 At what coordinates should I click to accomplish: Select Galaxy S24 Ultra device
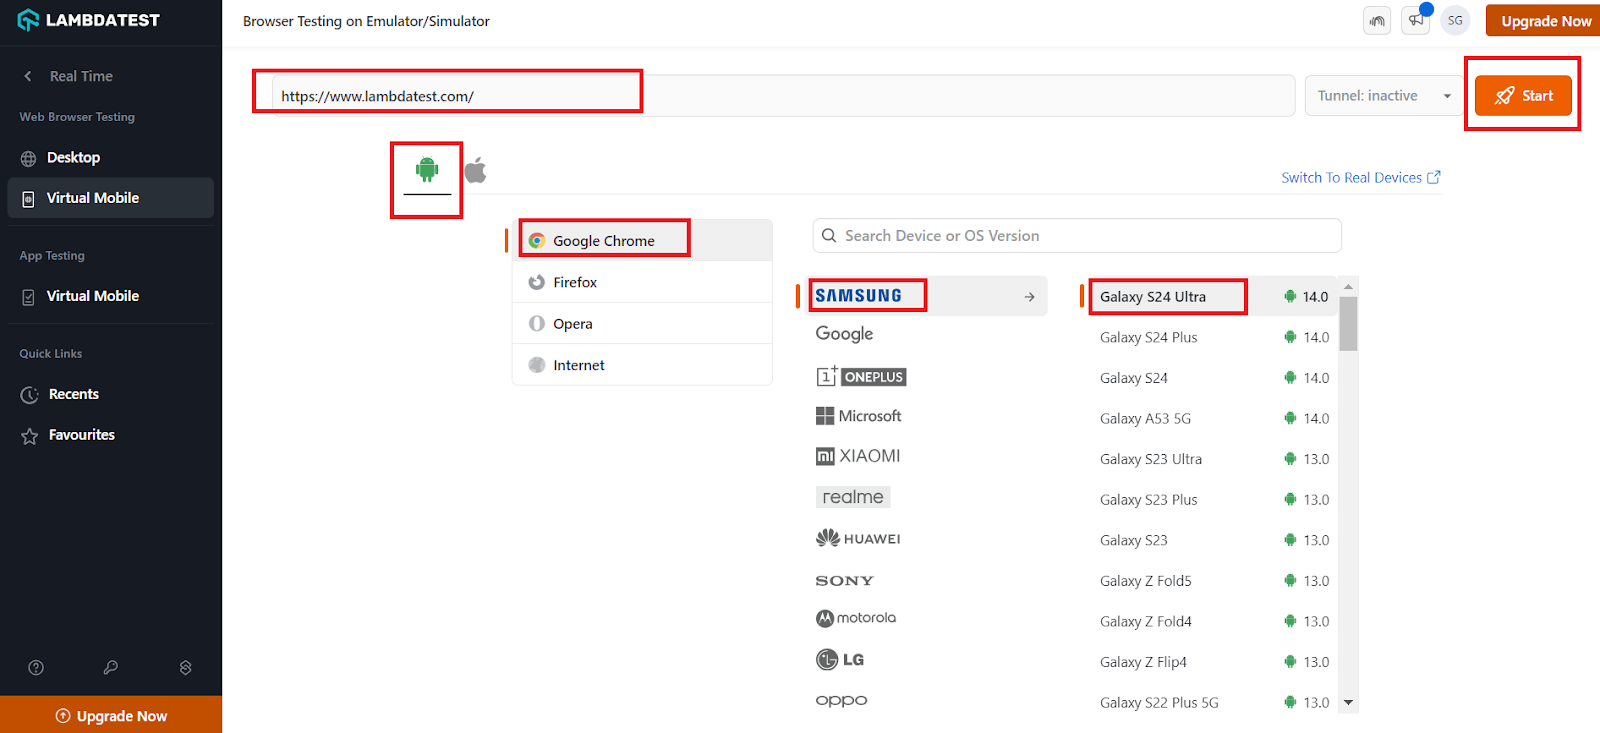[1211, 297]
